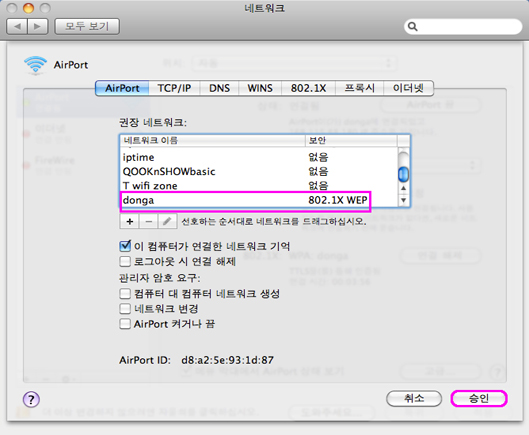The width and height of the screenshot is (529, 435).
Task: Click the 취소 cancel button
Action: coord(414,399)
